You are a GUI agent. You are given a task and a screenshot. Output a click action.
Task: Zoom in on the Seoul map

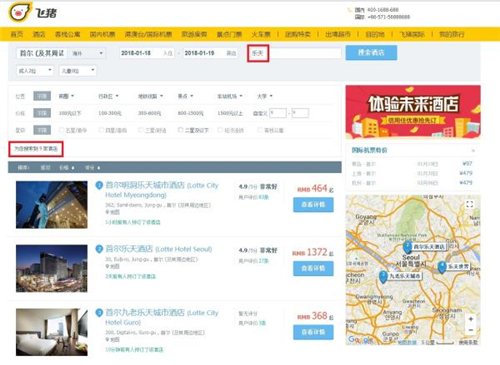point(471,319)
